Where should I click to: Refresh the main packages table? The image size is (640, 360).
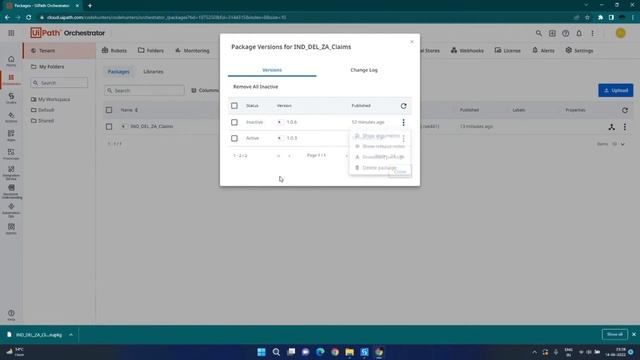tap(624, 110)
